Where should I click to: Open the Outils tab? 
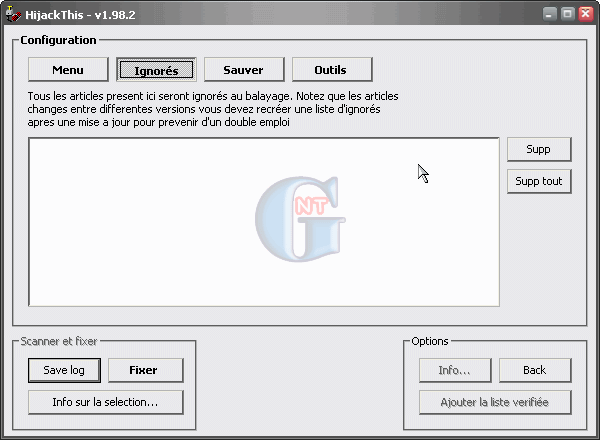coord(332,70)
